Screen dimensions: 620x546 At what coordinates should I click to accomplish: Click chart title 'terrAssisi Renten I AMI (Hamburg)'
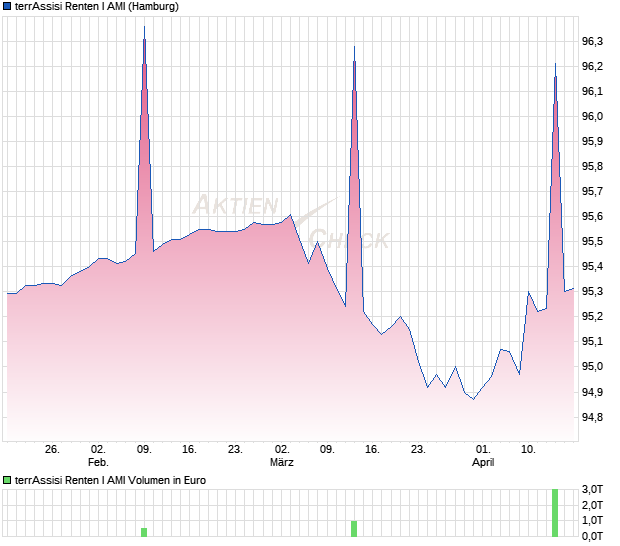(x=97, y=6)
